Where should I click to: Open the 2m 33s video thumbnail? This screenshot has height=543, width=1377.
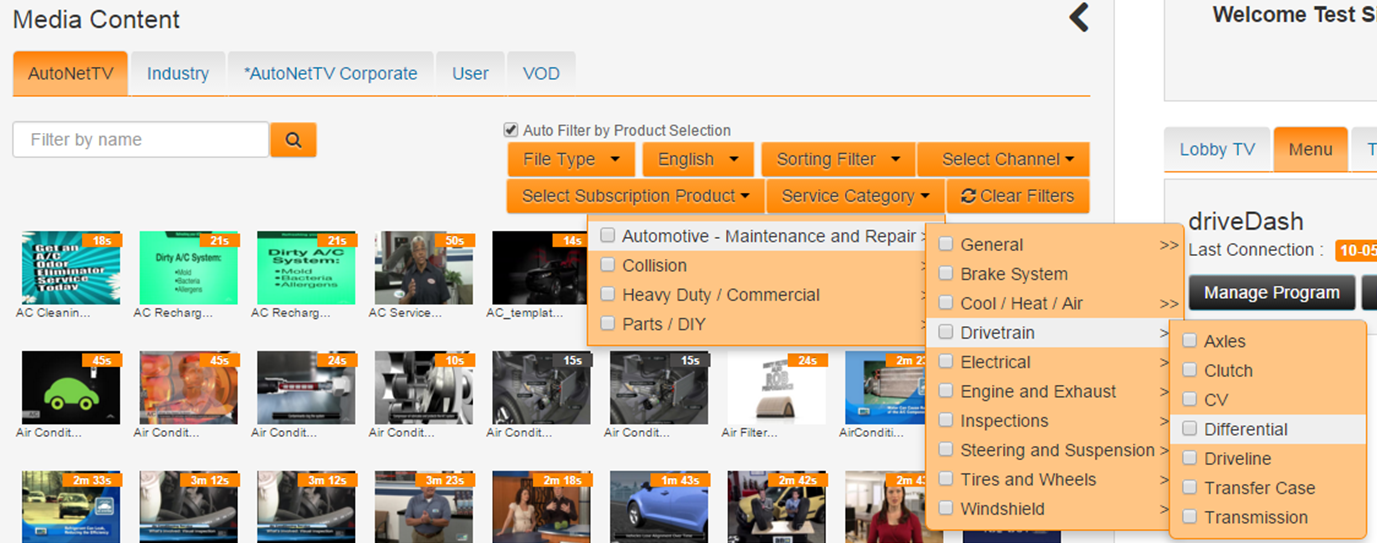tap(71, 507)
